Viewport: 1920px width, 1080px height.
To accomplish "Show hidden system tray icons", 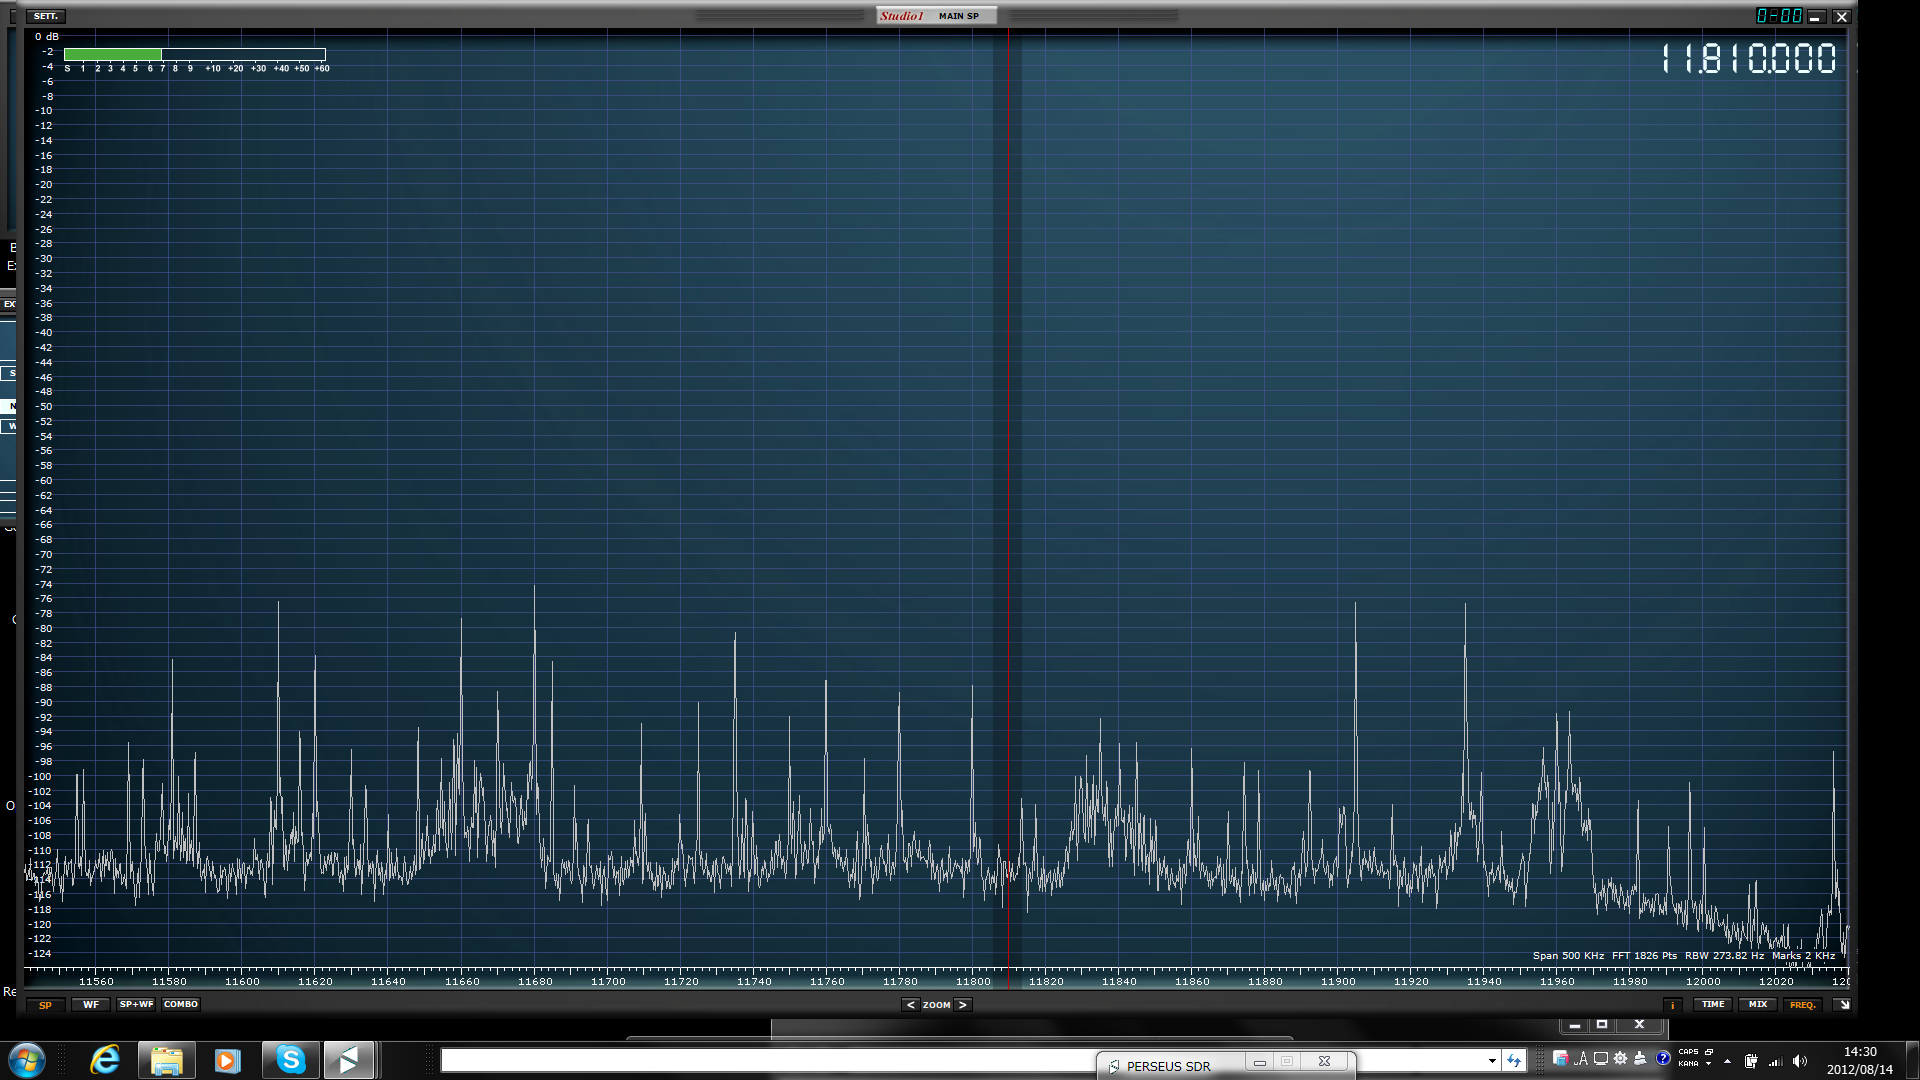I will click(x=1727, y=1061).
